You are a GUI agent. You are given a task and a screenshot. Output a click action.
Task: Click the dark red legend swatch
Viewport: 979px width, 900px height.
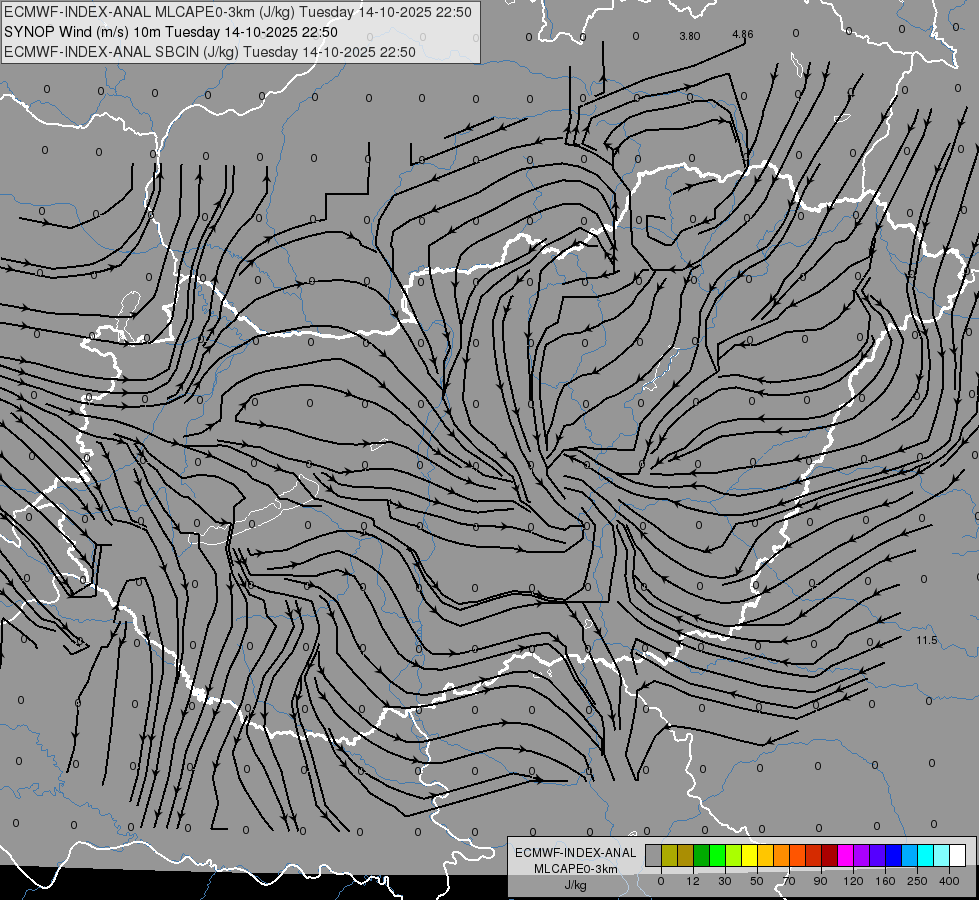[830, 855]
